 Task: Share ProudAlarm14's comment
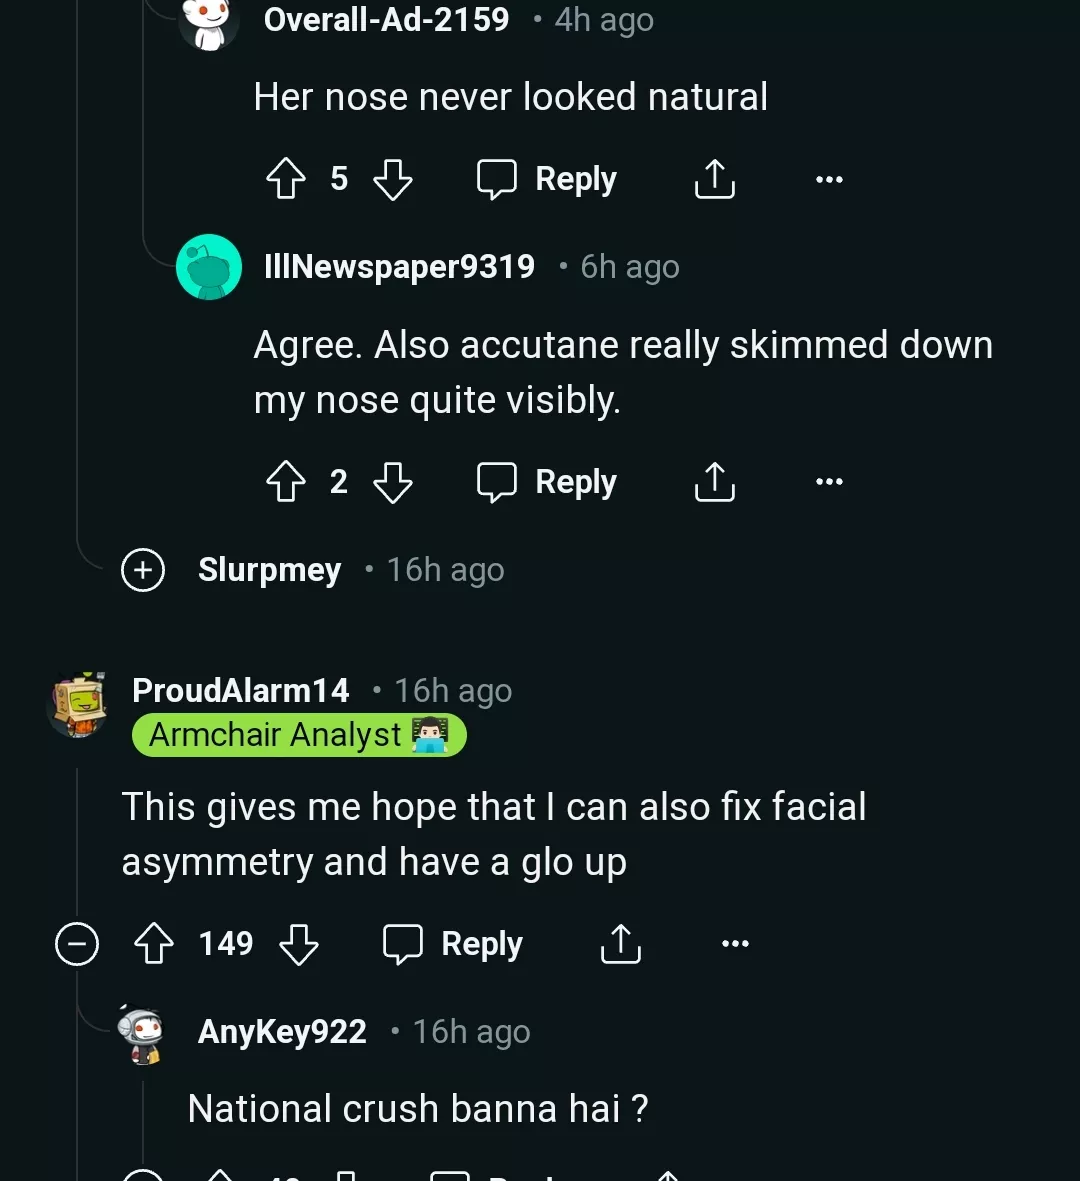coord(620,944)
